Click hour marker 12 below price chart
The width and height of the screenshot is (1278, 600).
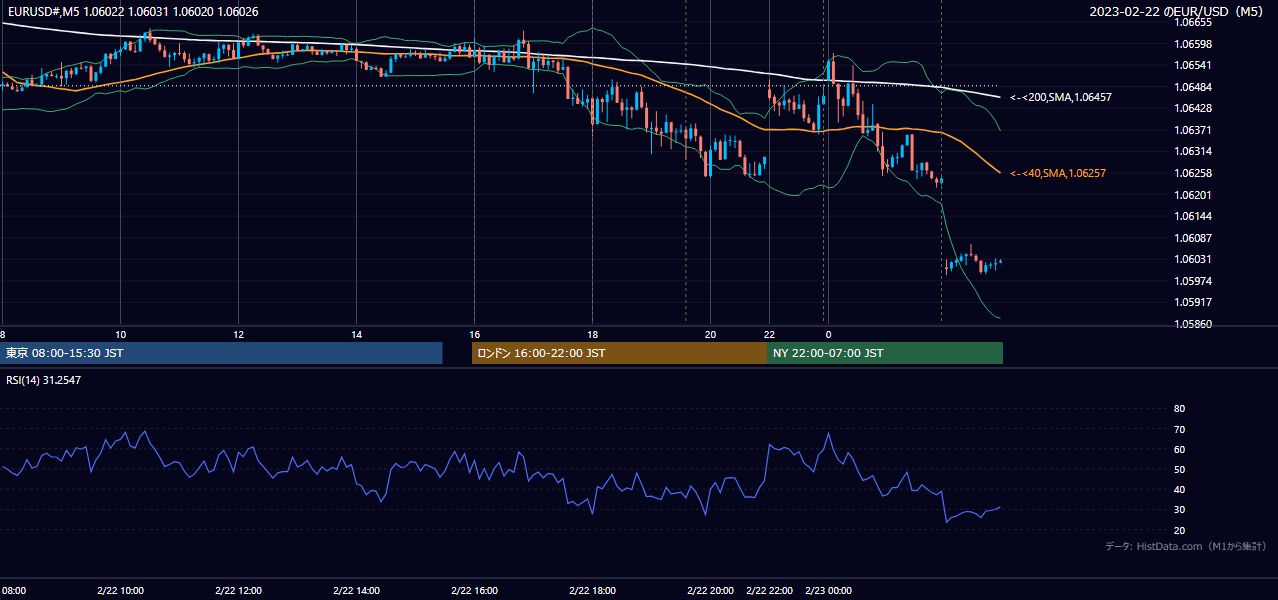click(238, 334)
